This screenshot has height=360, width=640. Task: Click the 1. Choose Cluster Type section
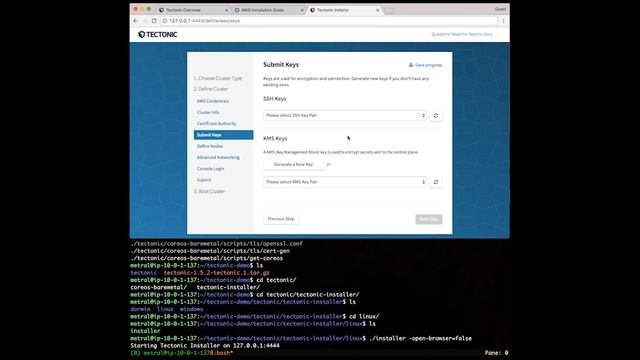(x=218, y=78)
